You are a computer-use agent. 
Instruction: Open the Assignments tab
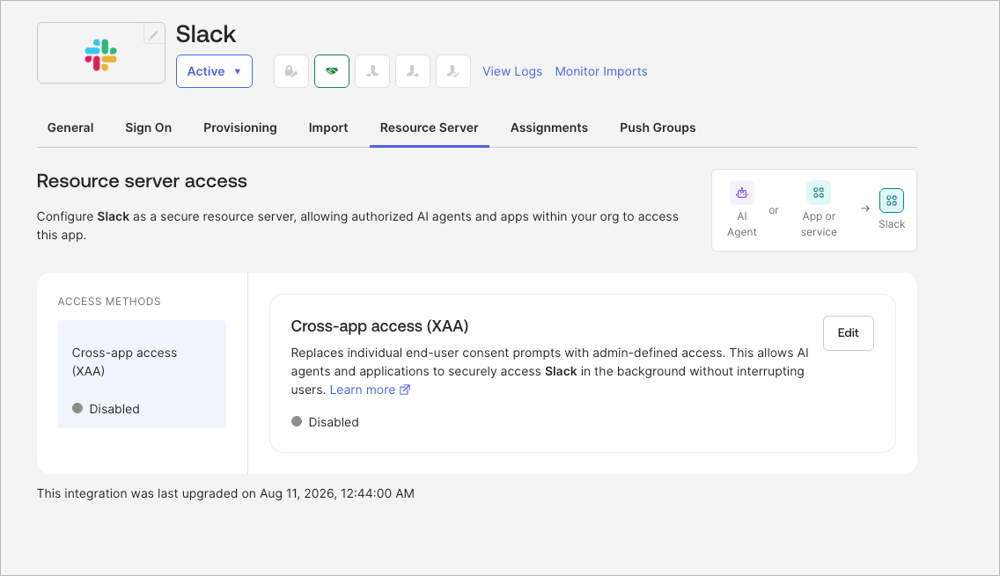(549, 128)
